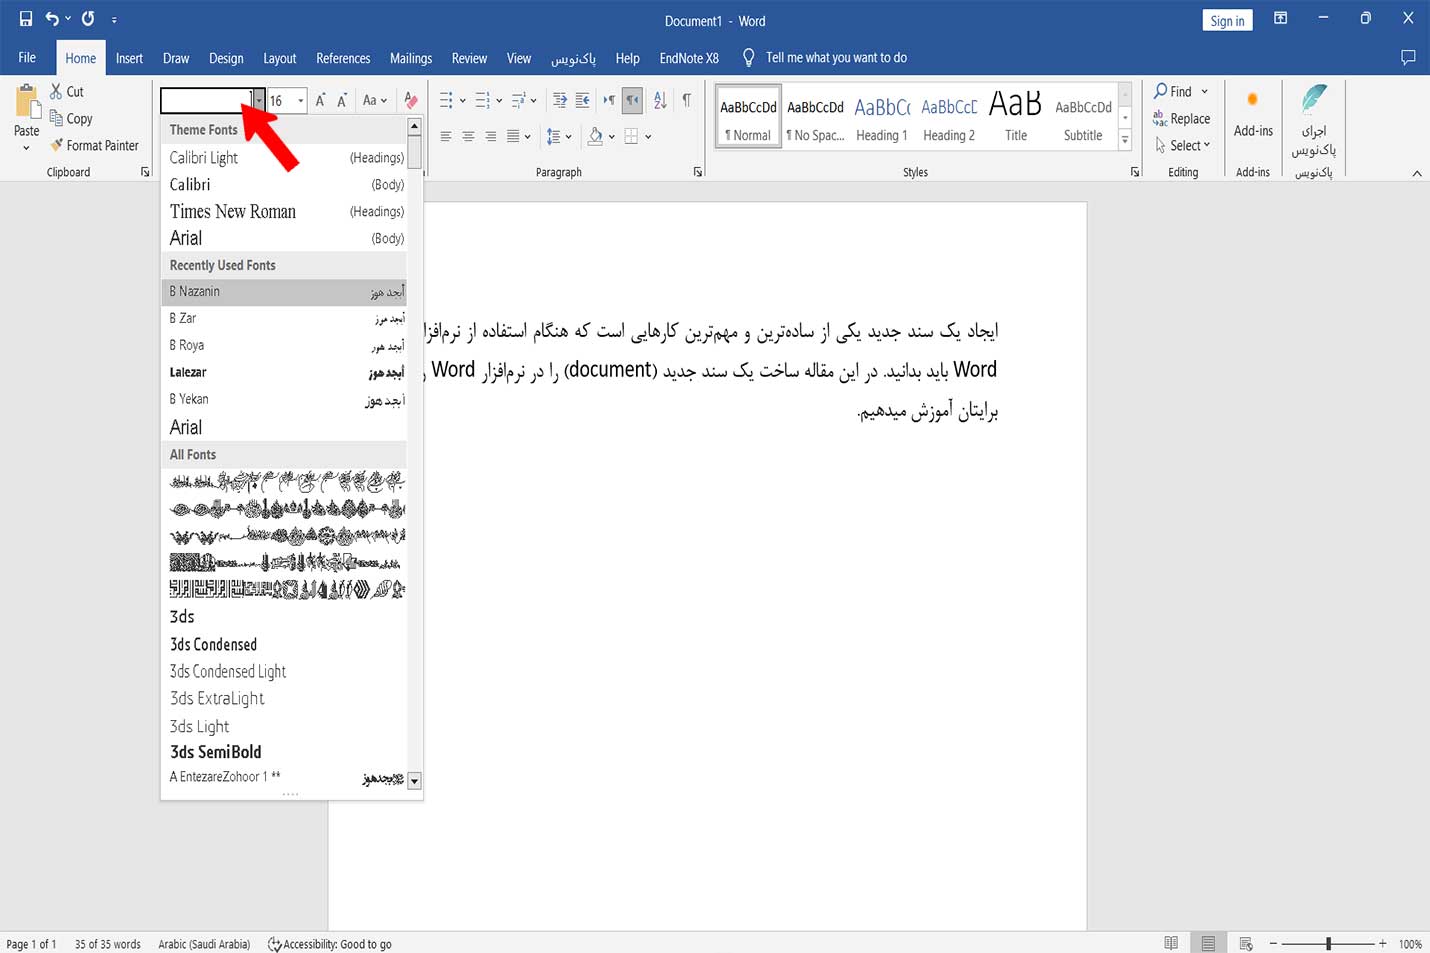Open the EndNote X8 tab
Image resolution: width=1430 pixels, height=953 pixels.
pos(689,58)
